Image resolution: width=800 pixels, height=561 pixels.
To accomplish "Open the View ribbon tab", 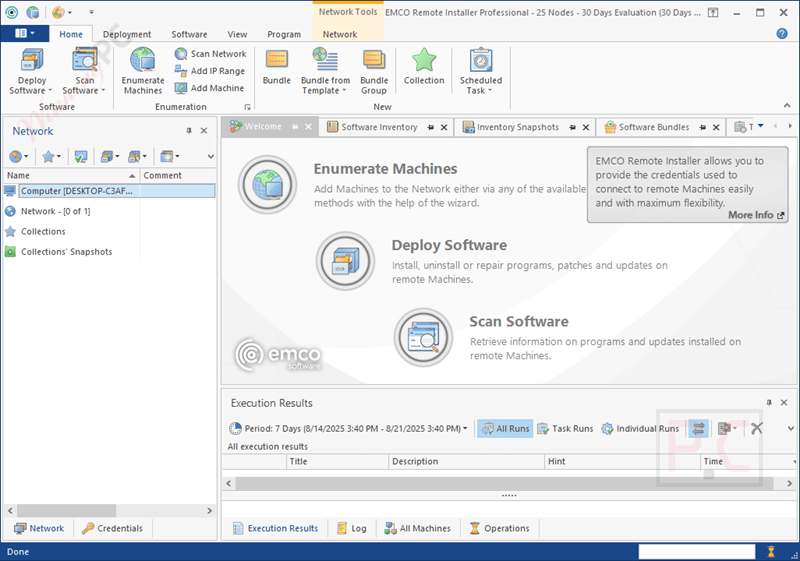I will pyautogui.click(x=237, y=34).
